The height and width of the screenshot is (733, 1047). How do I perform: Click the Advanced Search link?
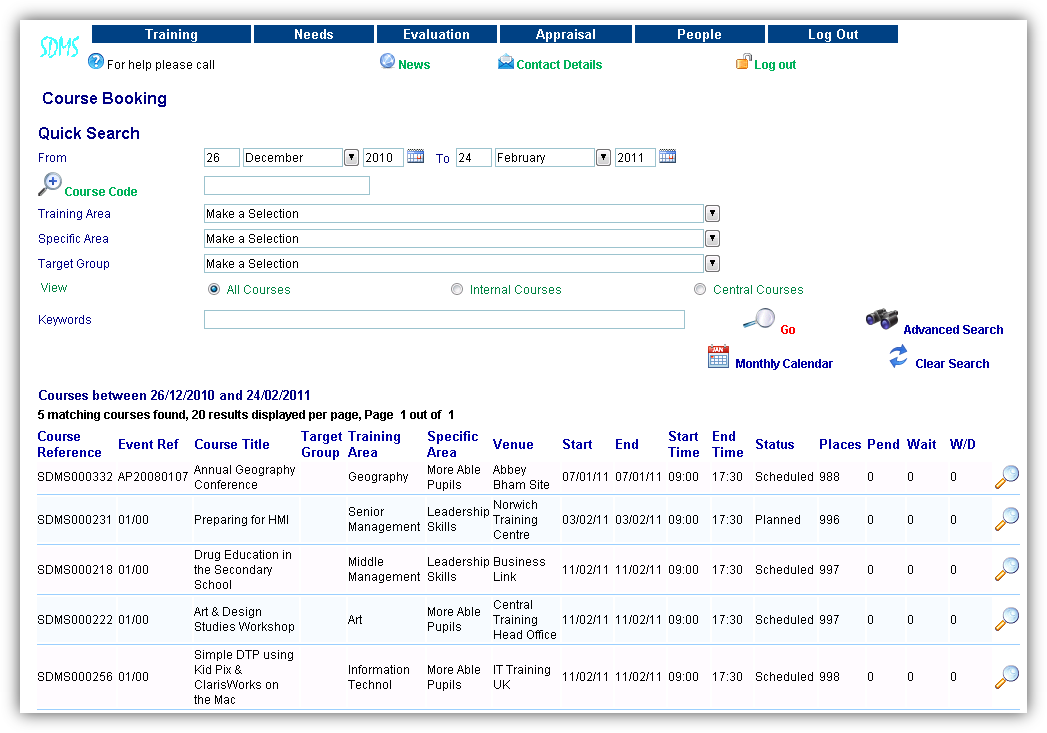pyautogui.click(x=953, y=330)
